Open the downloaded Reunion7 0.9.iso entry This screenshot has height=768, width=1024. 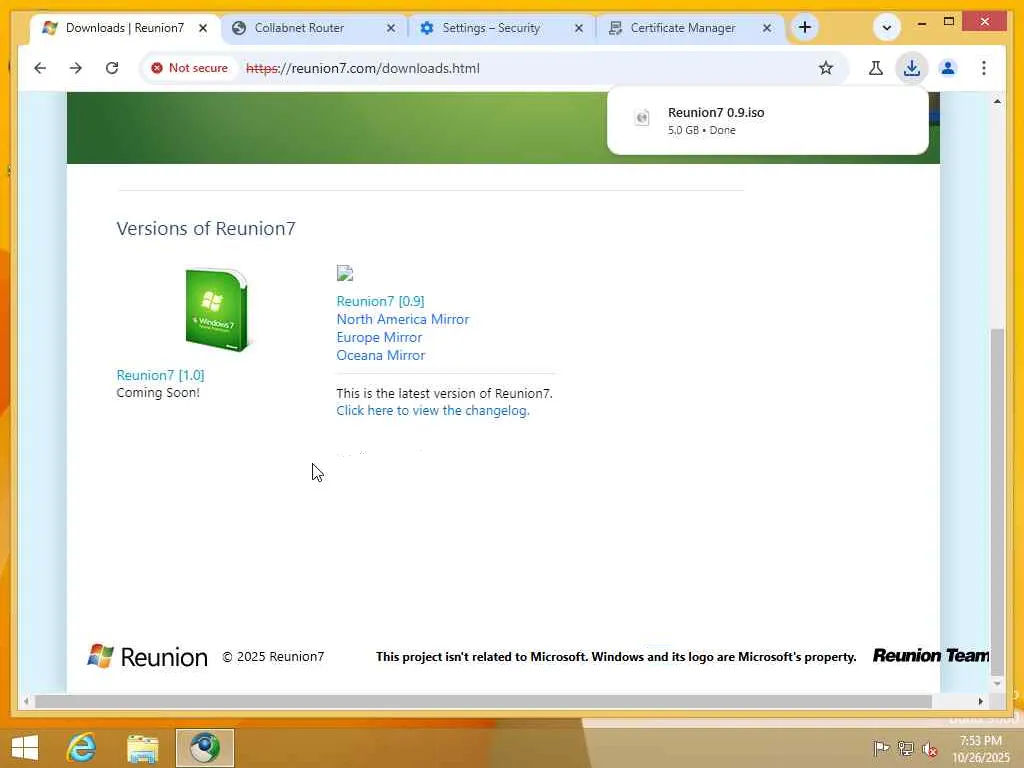tap(767, 121)
